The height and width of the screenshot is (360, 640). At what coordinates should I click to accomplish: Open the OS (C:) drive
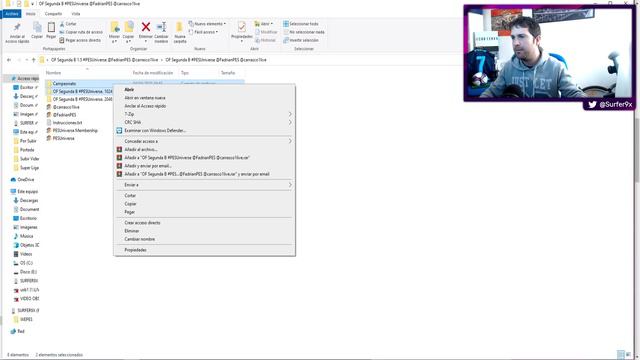coord(23,263)
